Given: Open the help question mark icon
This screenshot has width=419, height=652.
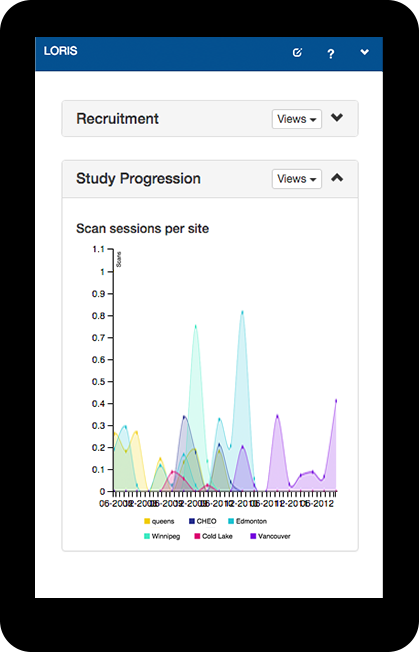Looking at the screenshot, I should pyautogui.click(x=330, y=54).
